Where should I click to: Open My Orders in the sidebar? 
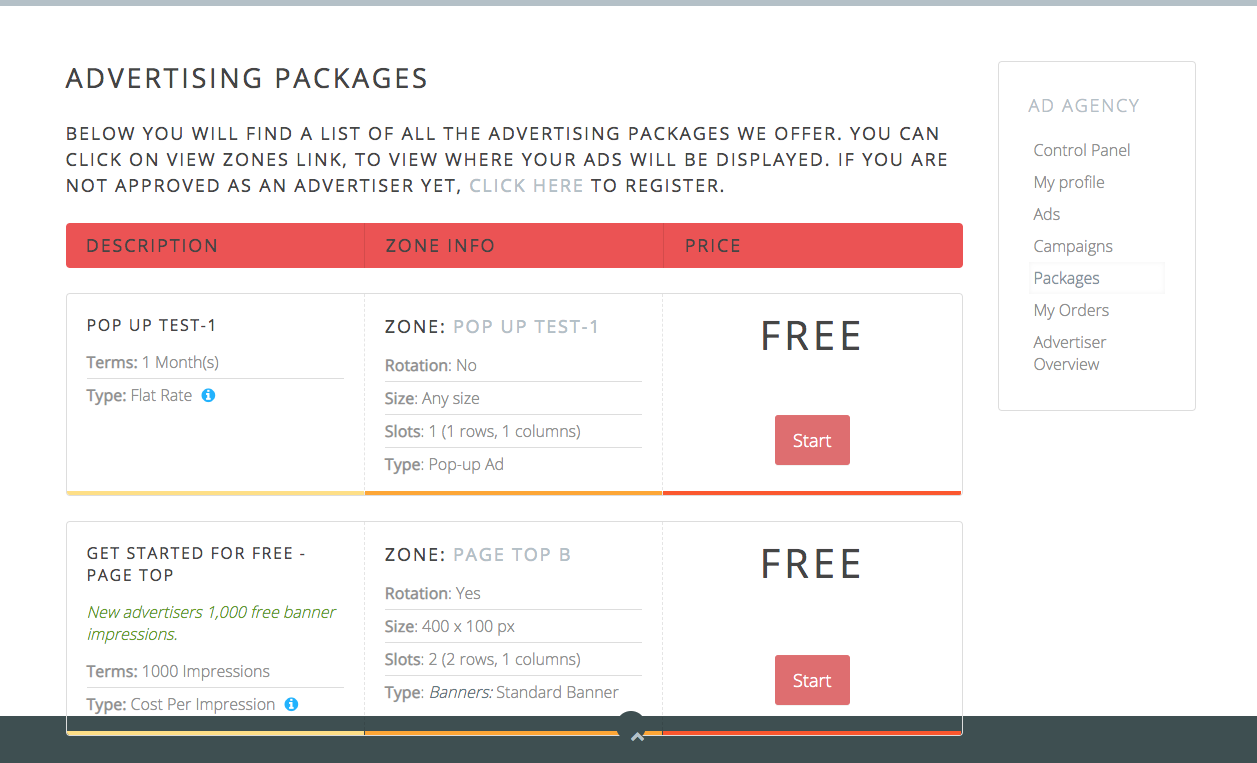click(x=1071, y=310)
